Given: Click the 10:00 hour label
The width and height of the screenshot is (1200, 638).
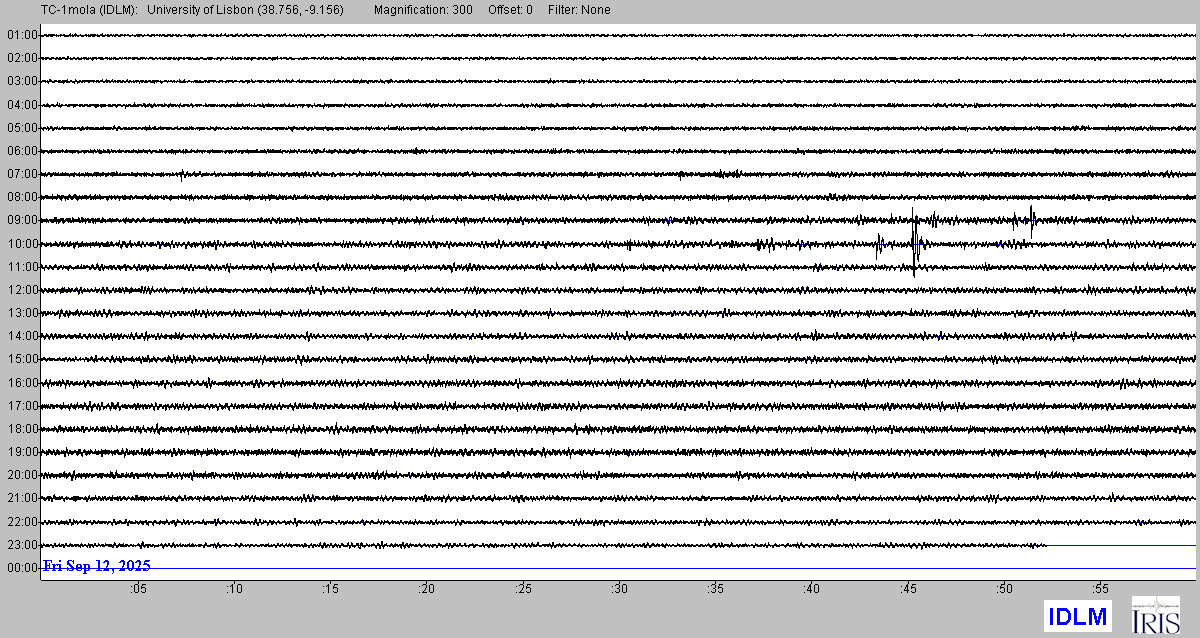Looking at the screenshot, I should 21,244.
